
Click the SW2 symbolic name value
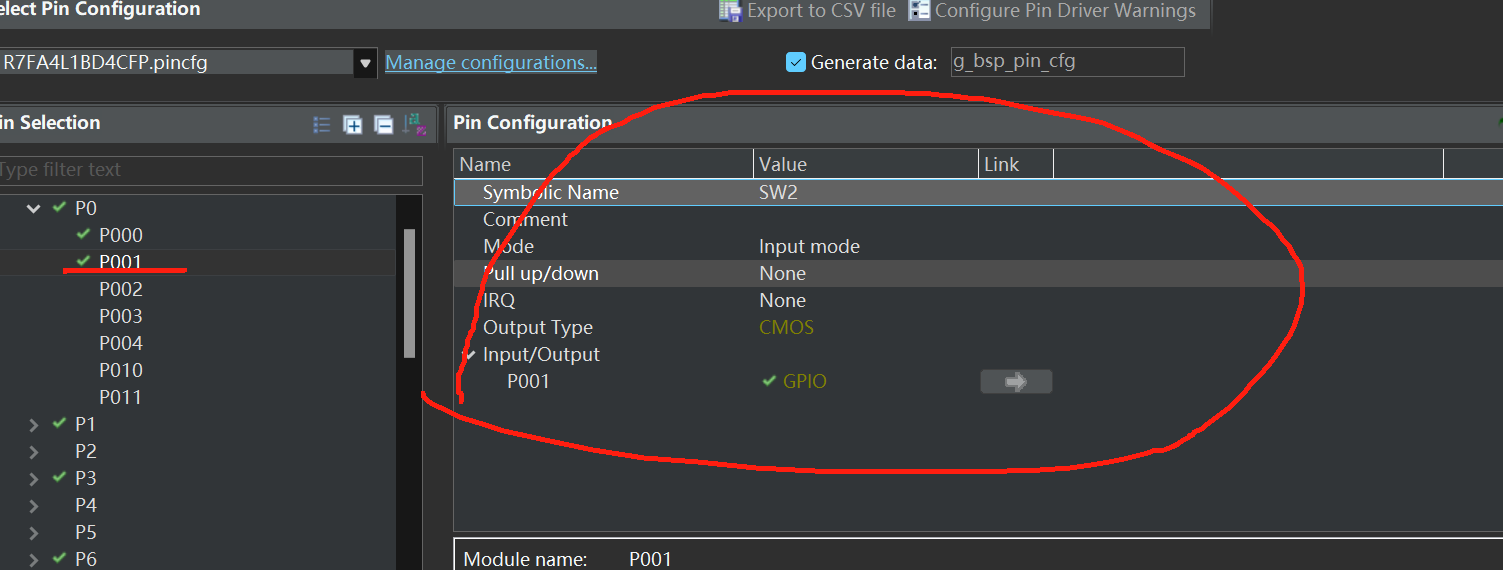[778, 192]
